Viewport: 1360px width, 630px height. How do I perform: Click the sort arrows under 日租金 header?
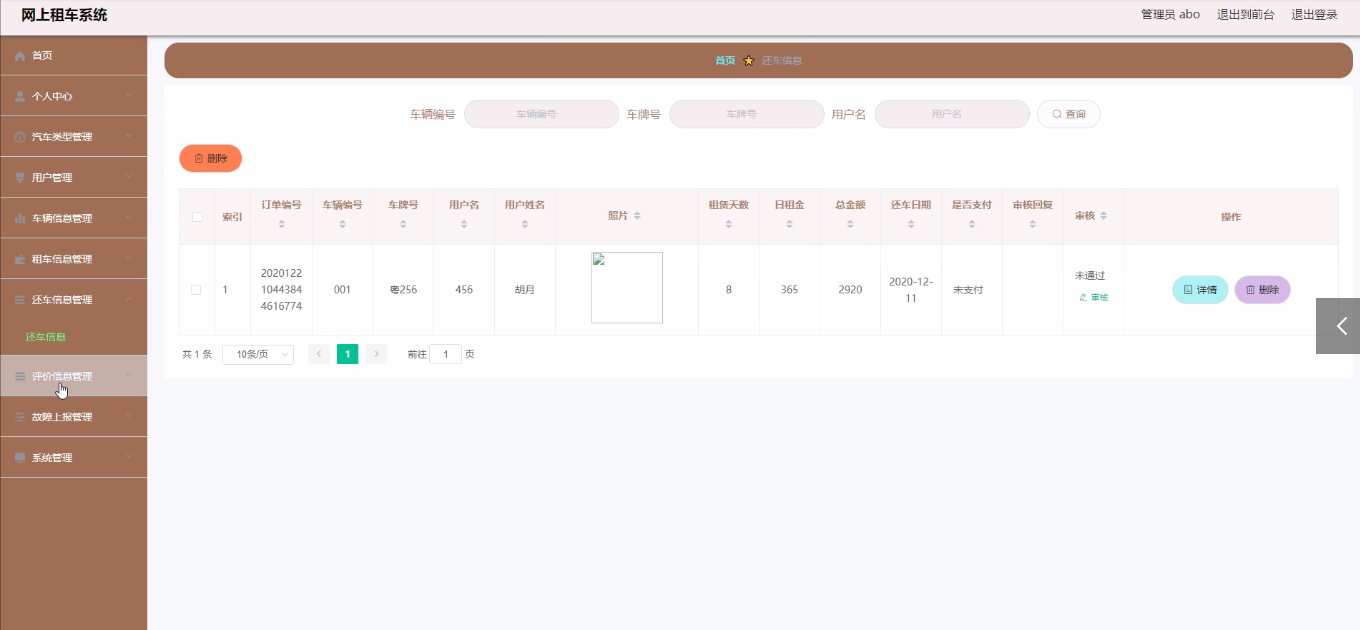pyautogui.click(x=789, y=224)
